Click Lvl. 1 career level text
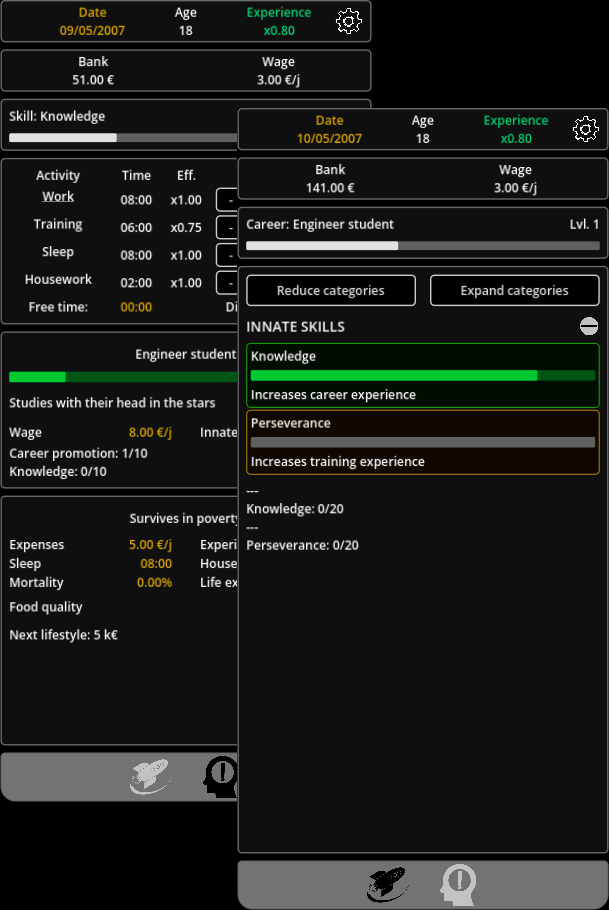This screenshot has height=910, width=609. pos(584,224)
